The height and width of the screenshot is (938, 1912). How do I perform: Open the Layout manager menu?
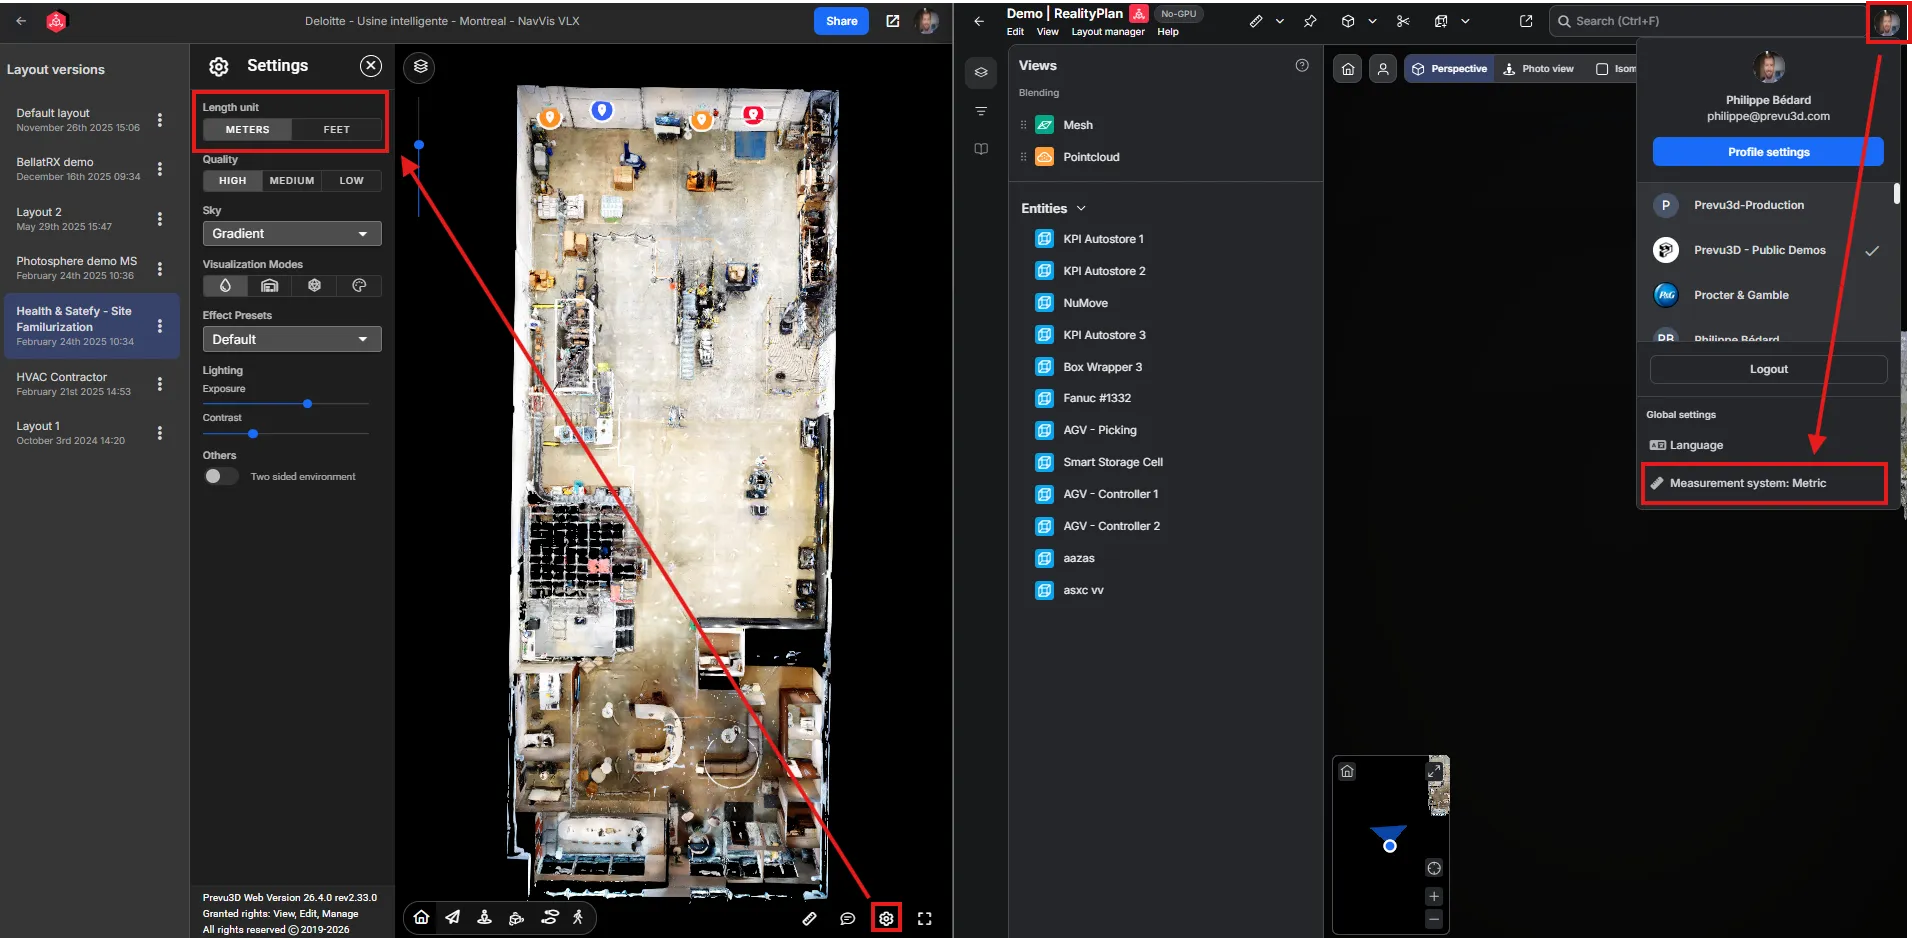tap(1108, 32)
